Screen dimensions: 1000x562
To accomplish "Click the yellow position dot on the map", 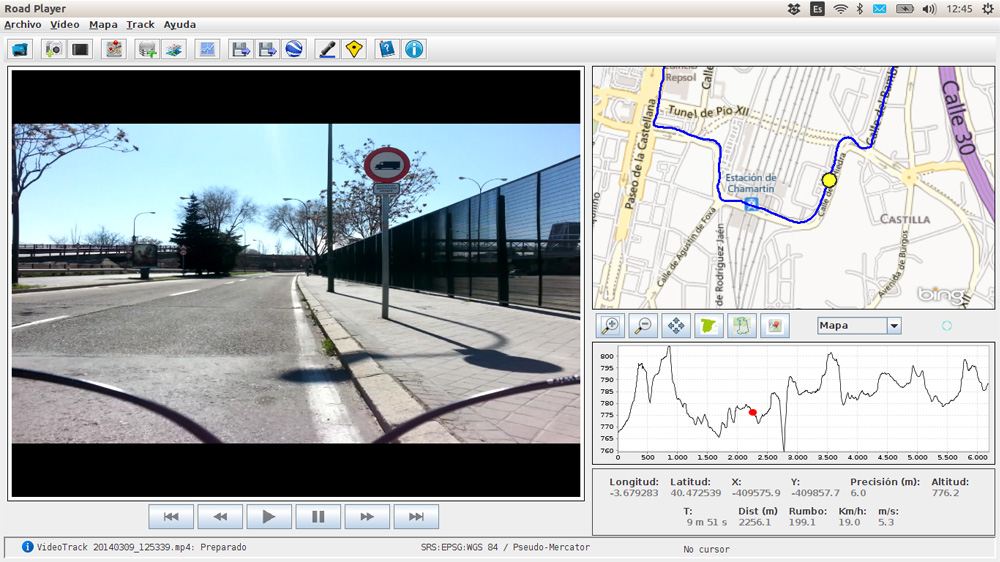I will [828, 180].
